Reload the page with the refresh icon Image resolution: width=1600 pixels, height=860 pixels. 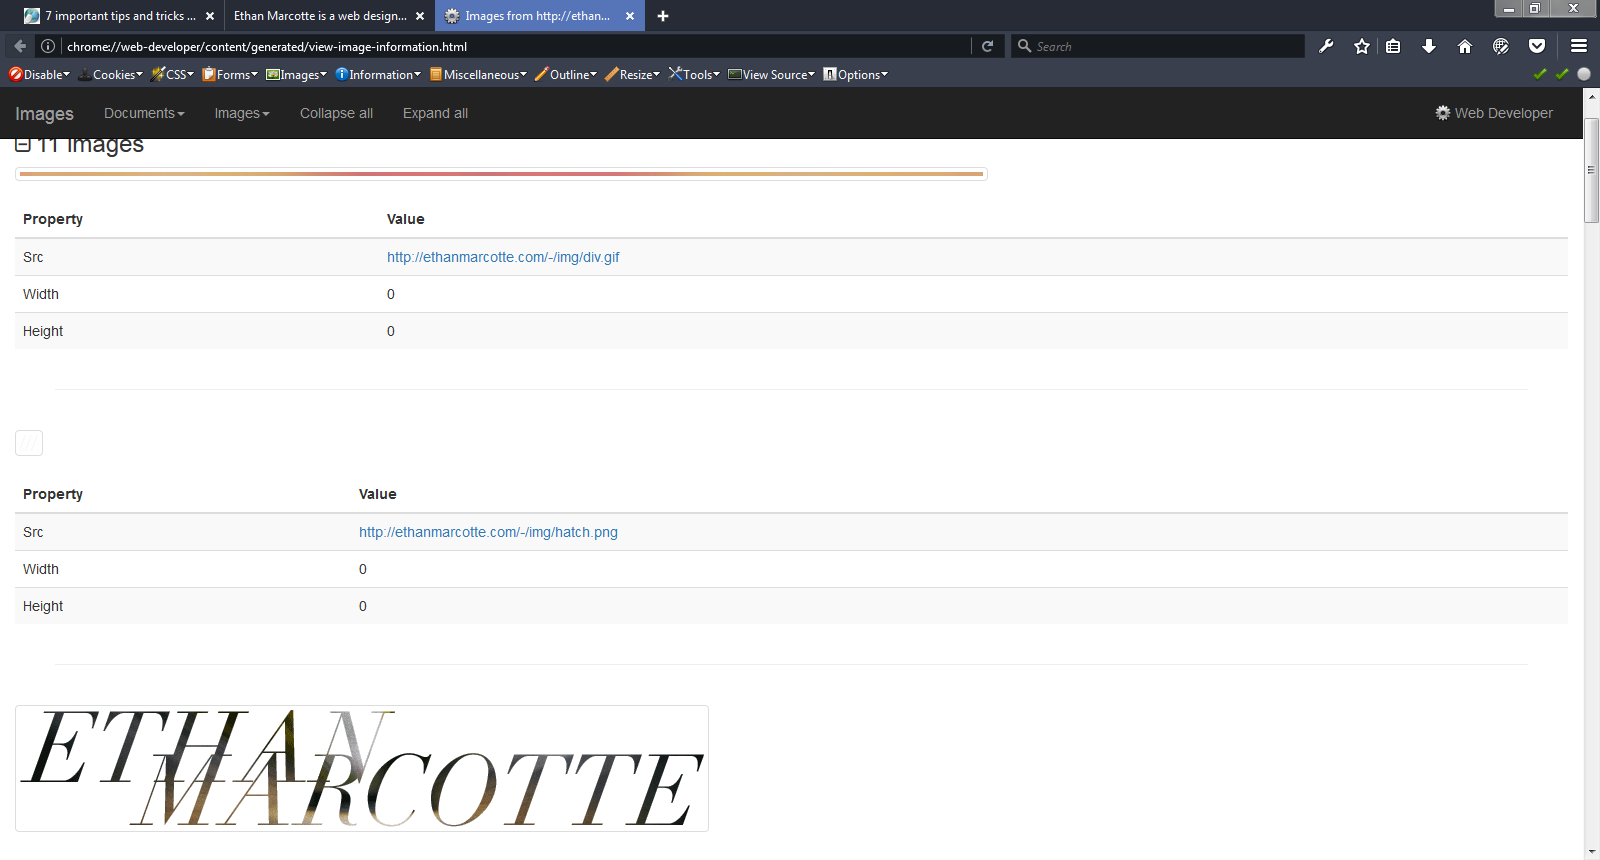point(987,46)
